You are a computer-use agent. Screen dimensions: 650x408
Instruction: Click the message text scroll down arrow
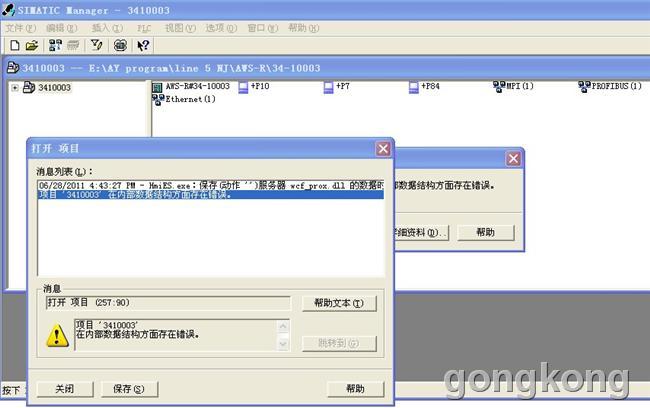(x=283, y=344)
